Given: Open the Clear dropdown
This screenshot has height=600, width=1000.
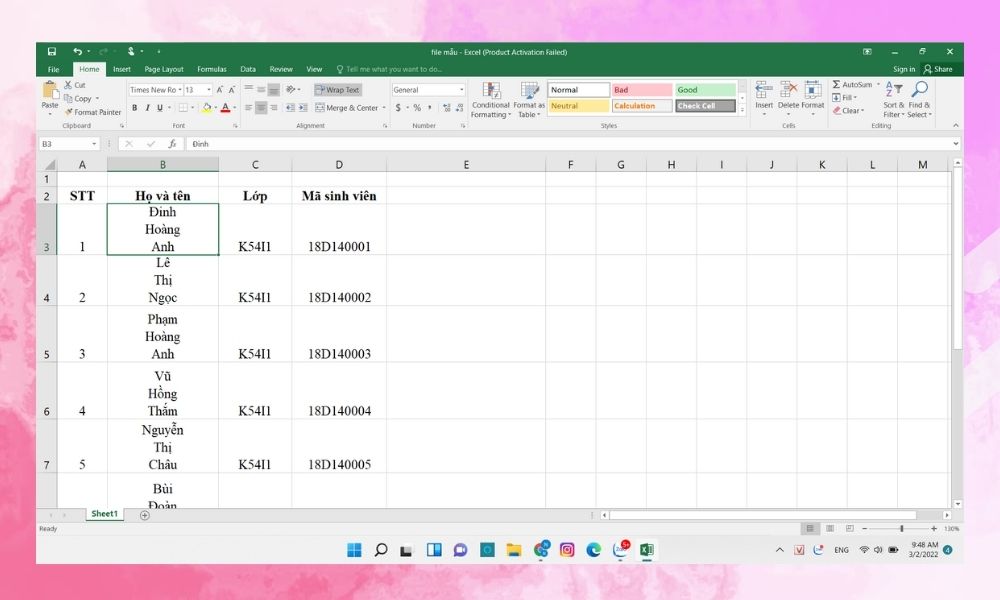Looking at the screenshot, I should coord(848,110).
